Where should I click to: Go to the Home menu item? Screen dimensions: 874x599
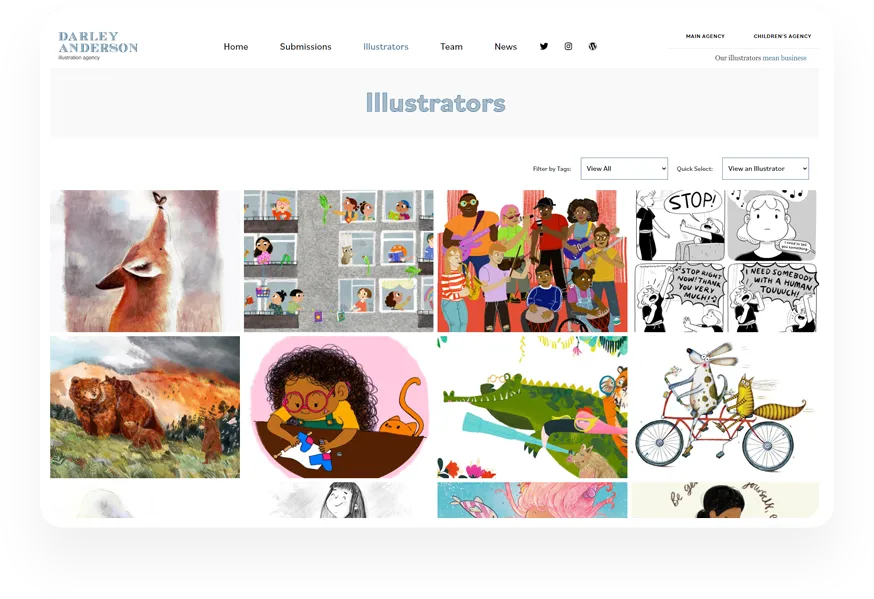pos(236,47)
